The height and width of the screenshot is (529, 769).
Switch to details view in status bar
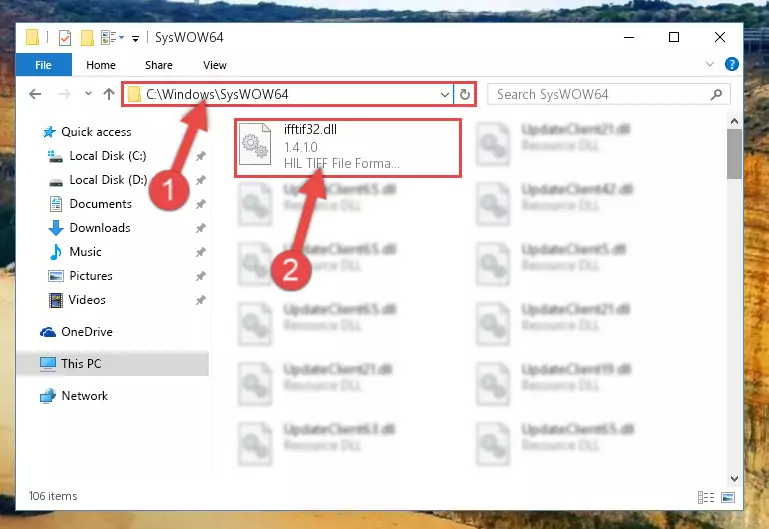coord(706,498)
